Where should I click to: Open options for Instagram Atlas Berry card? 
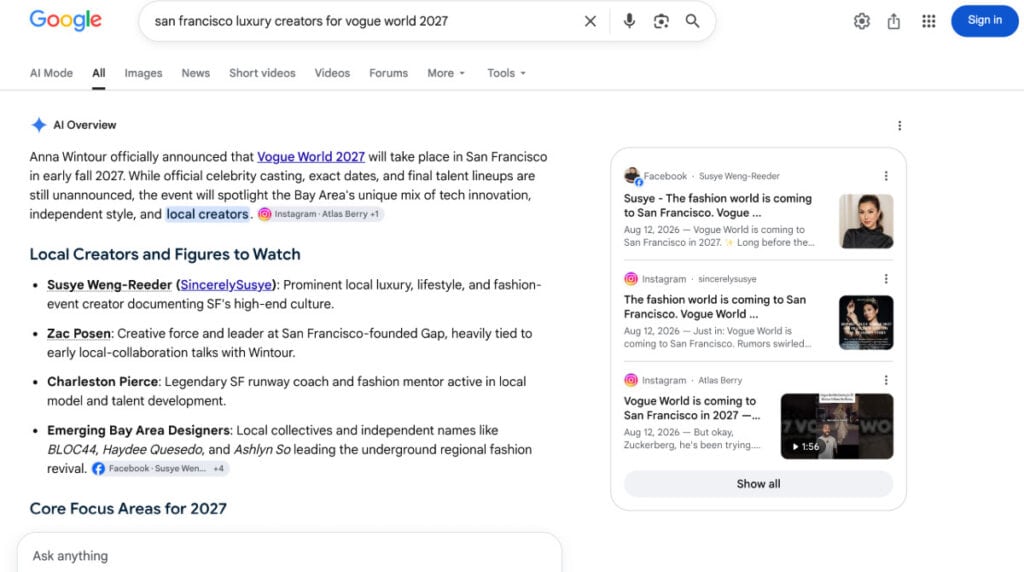click(x=886, y=380)
